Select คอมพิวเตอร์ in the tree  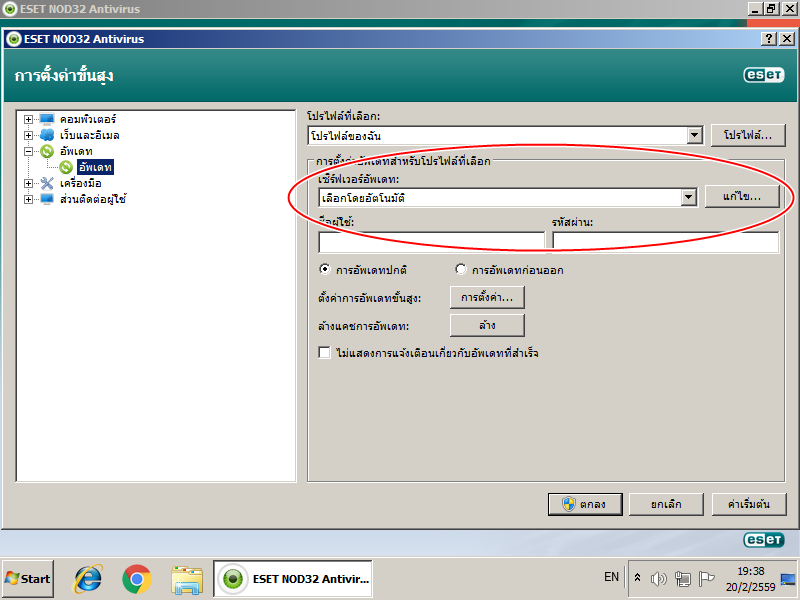(88, 119)
